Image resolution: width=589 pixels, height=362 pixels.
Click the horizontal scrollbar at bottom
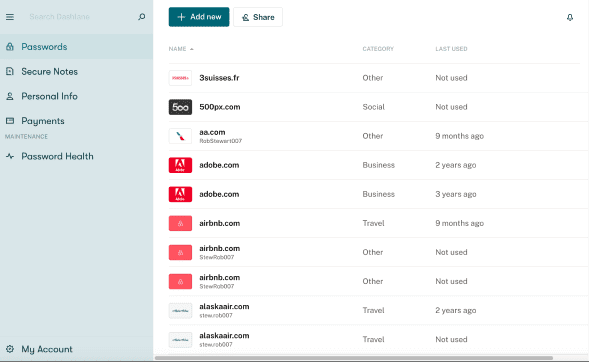354,358
